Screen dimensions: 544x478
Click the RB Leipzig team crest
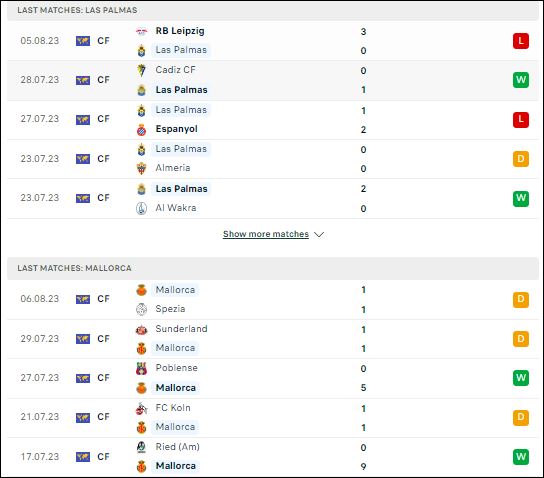(x=142, y=32)
